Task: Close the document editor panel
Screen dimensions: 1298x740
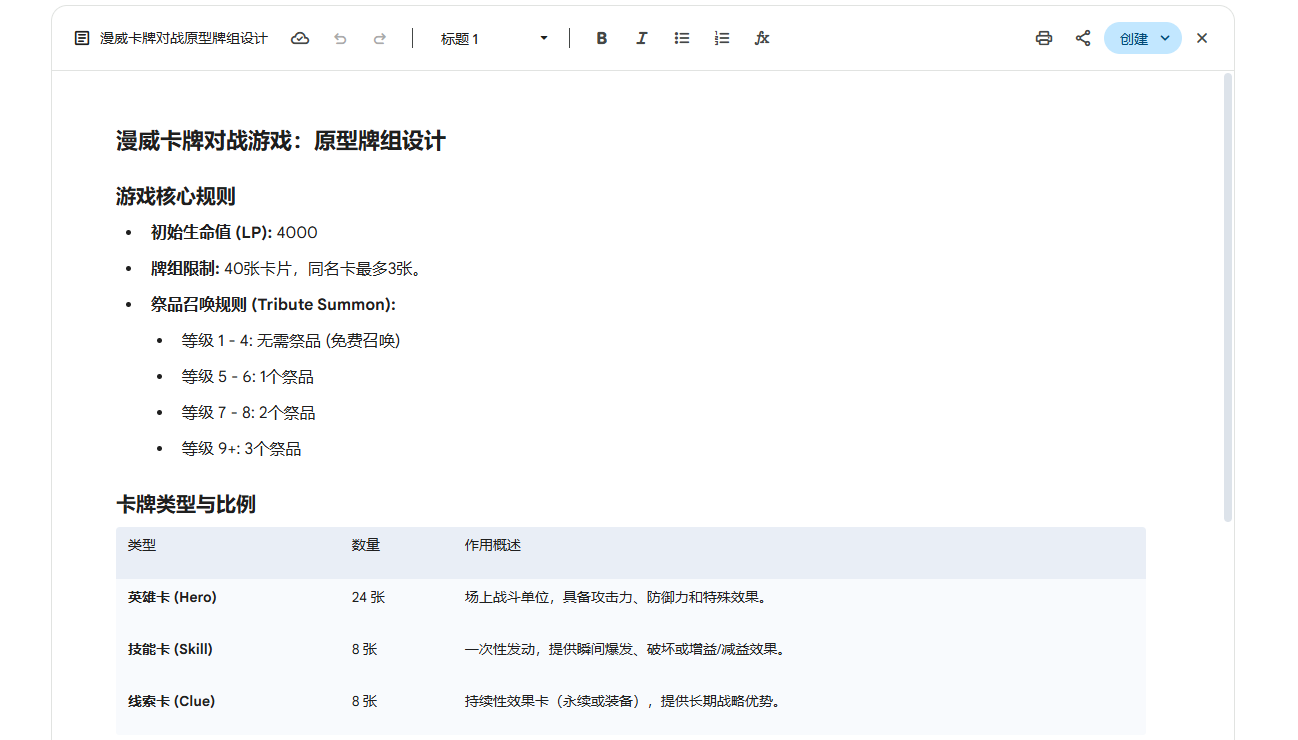Action: click(x=1202, y=38)
